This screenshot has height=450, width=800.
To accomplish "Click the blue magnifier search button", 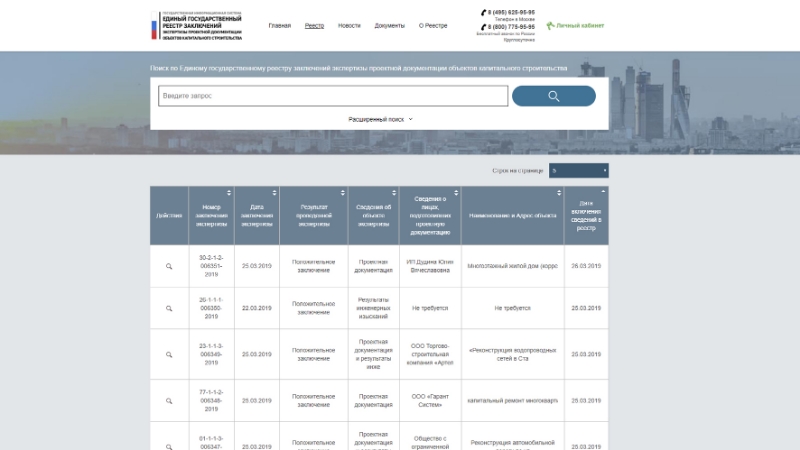I will (553, 96).
